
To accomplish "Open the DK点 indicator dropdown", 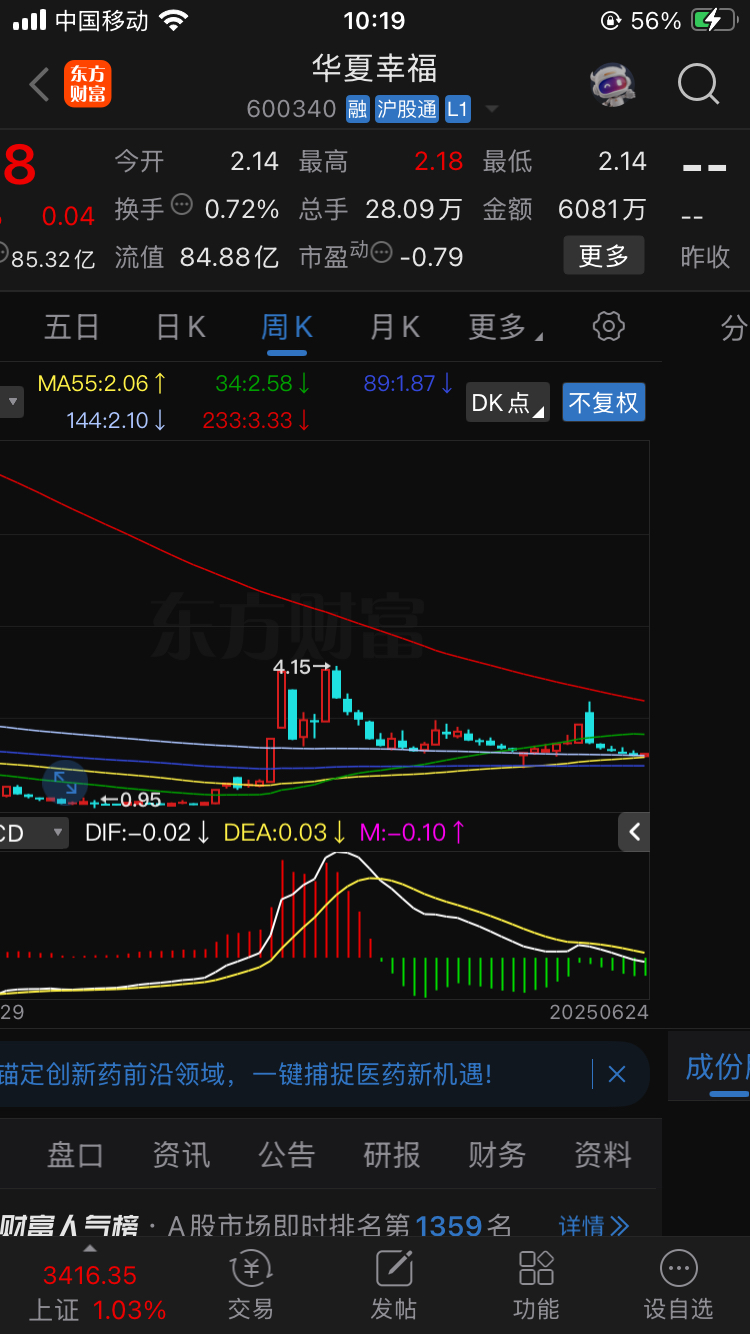I will [x=508, y=403].
